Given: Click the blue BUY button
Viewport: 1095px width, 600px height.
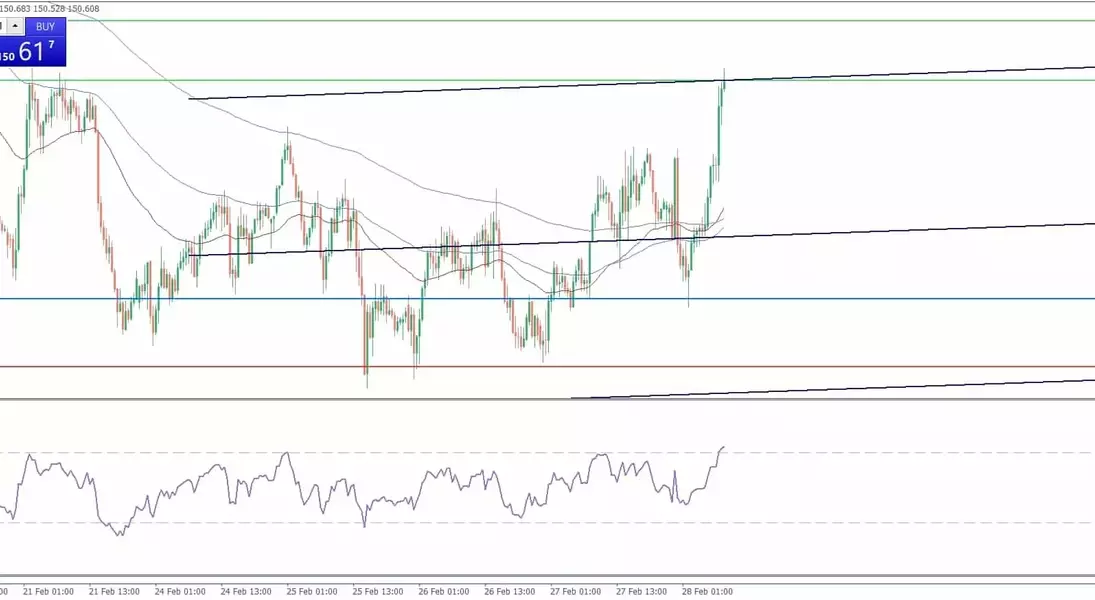Looking at the screenshot, I should (x=45, y=27).
